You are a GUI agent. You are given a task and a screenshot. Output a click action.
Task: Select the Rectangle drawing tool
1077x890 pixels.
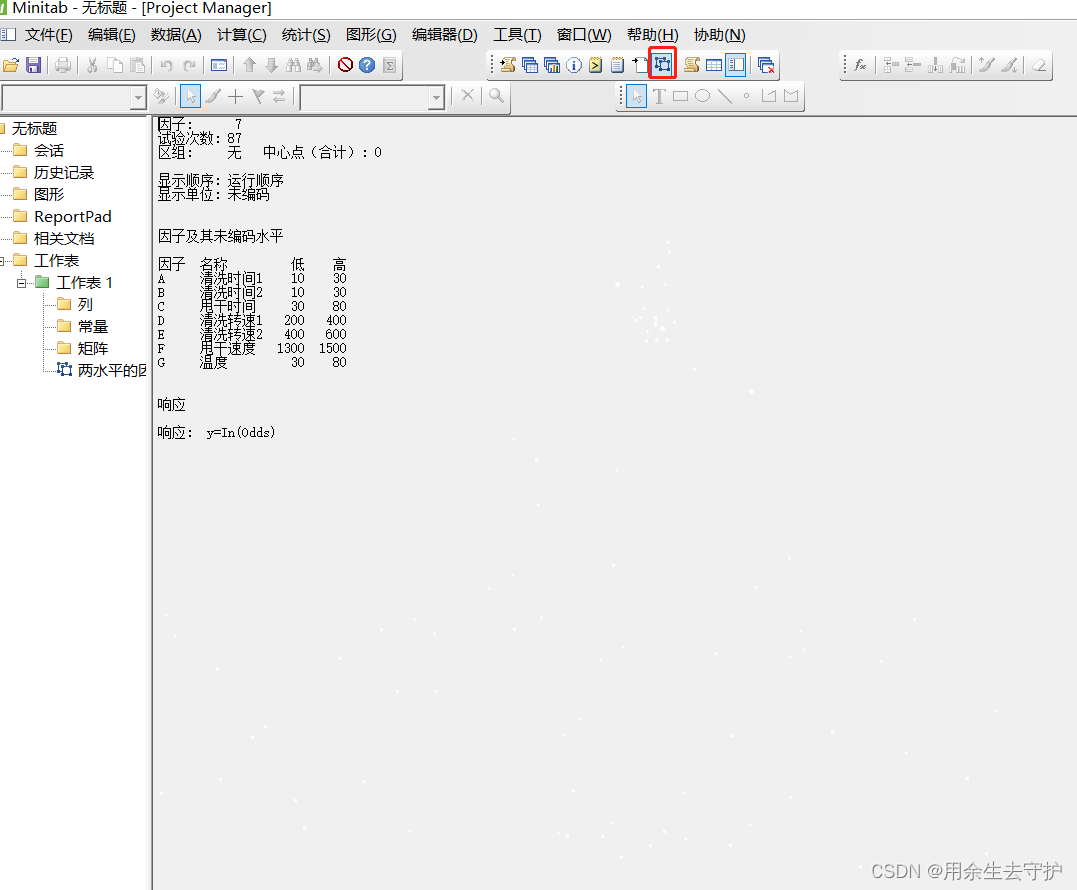pyautogui.click(x=681, y=96)
